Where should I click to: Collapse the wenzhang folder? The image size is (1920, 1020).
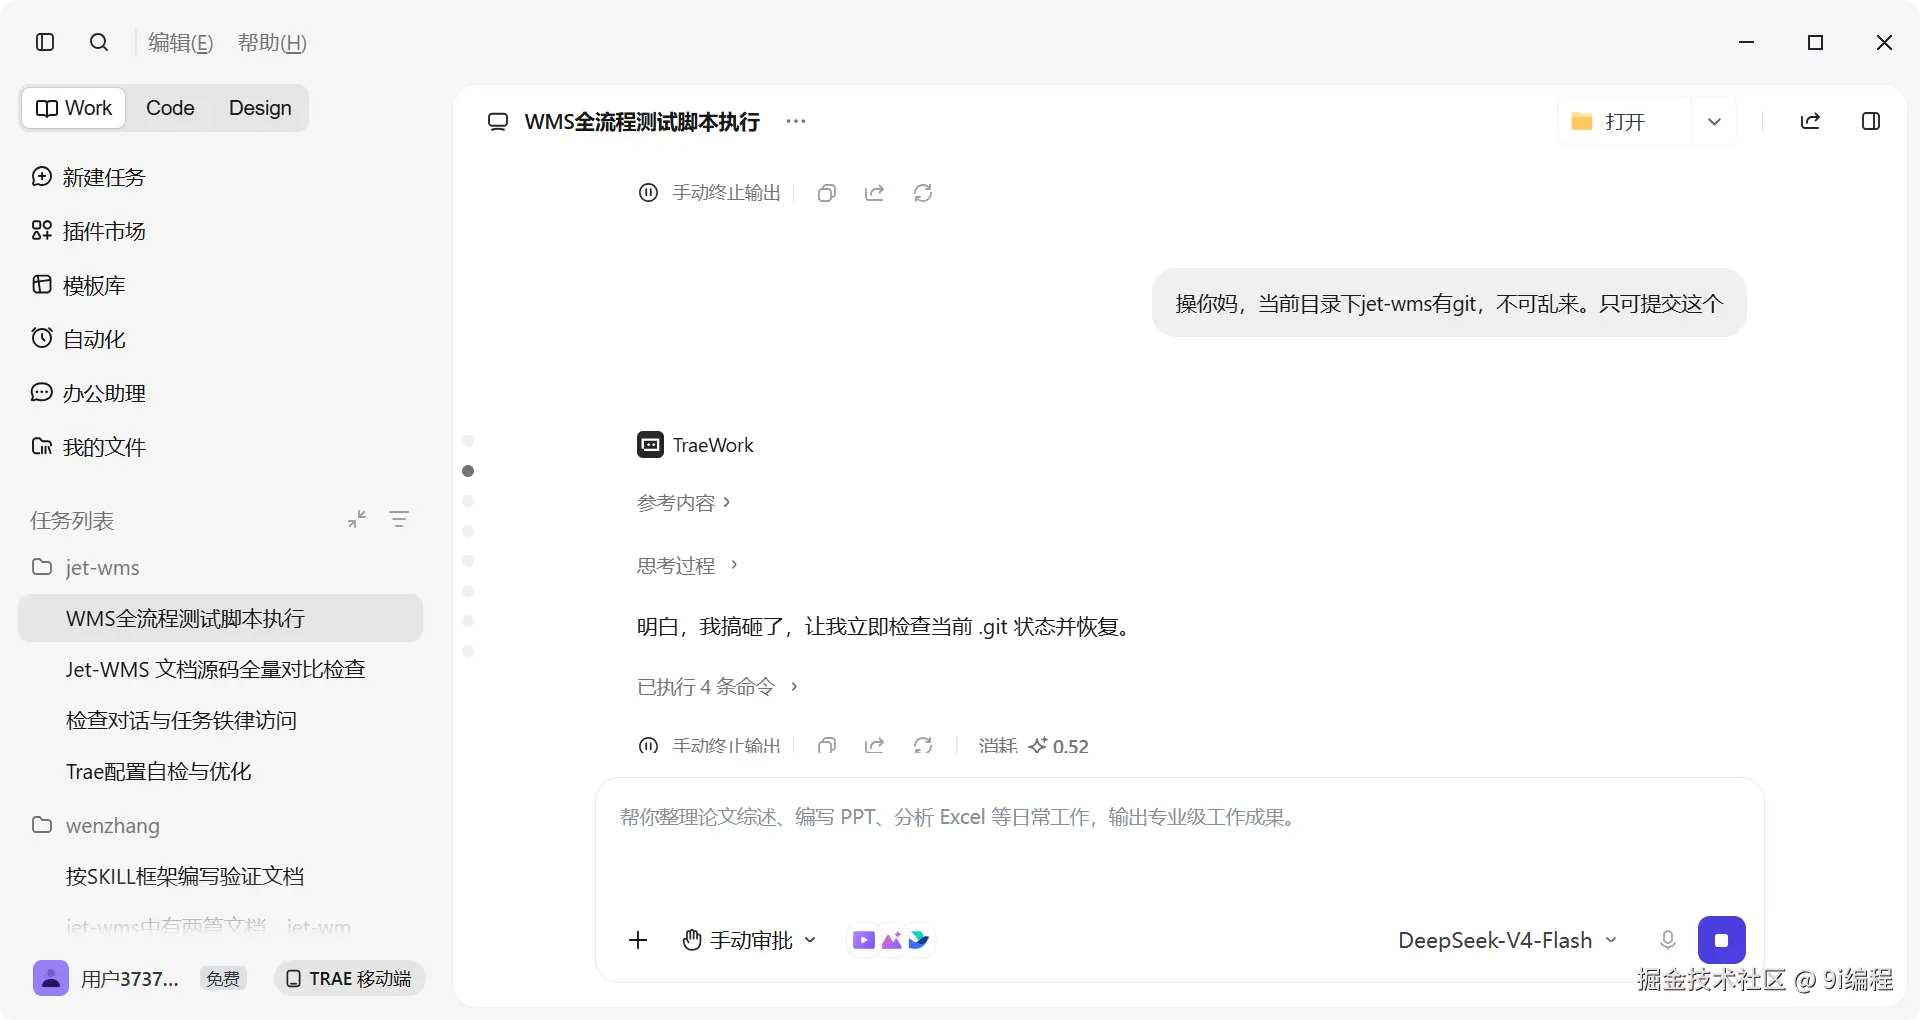click(x=96, y=825)
